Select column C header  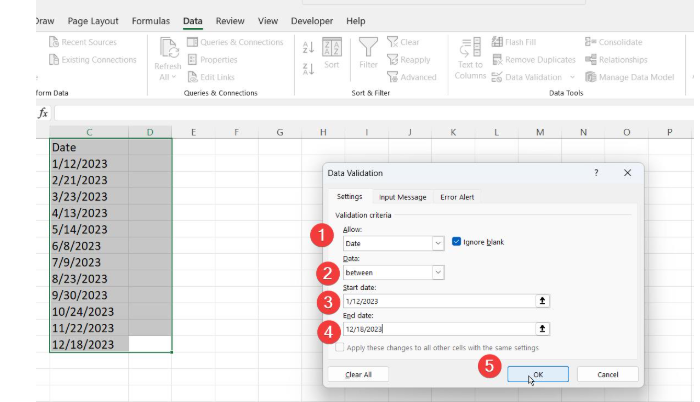89,132
